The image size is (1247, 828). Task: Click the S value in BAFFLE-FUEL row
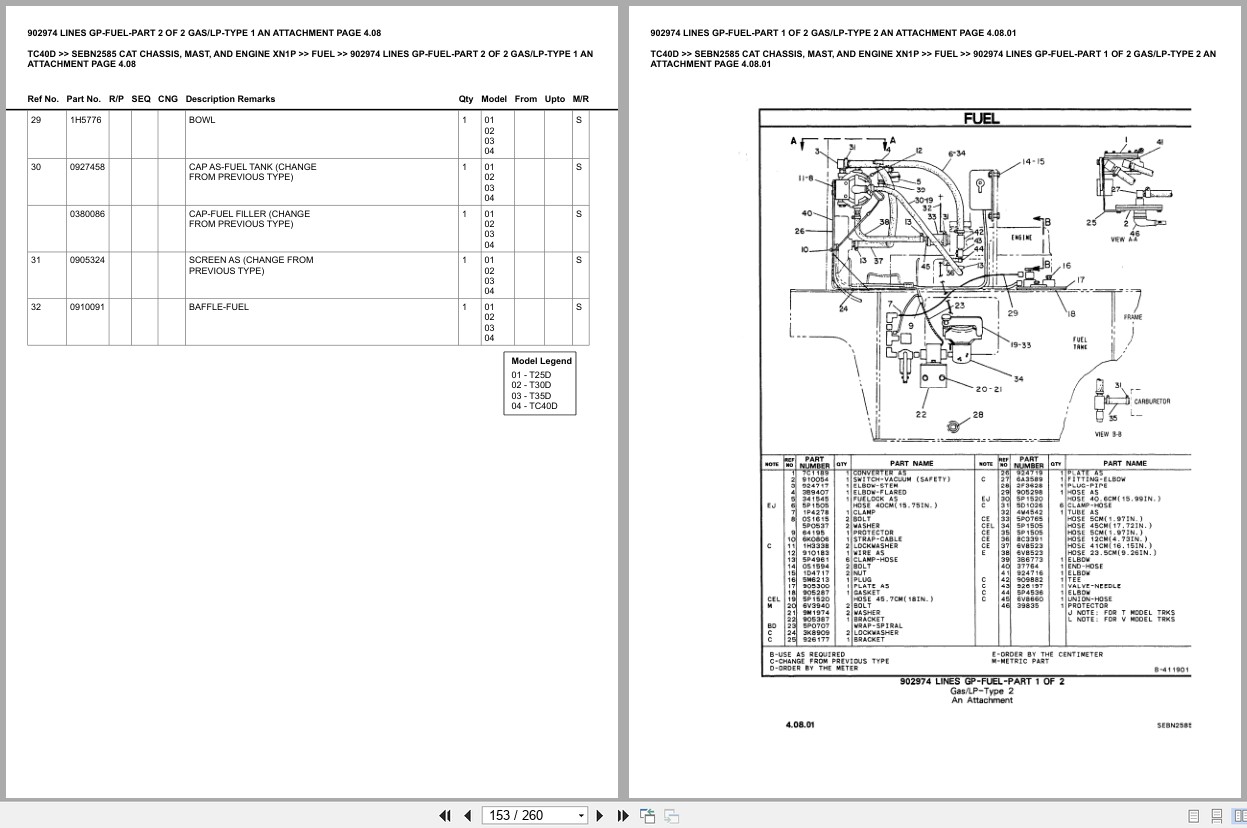tap(578, 307)
